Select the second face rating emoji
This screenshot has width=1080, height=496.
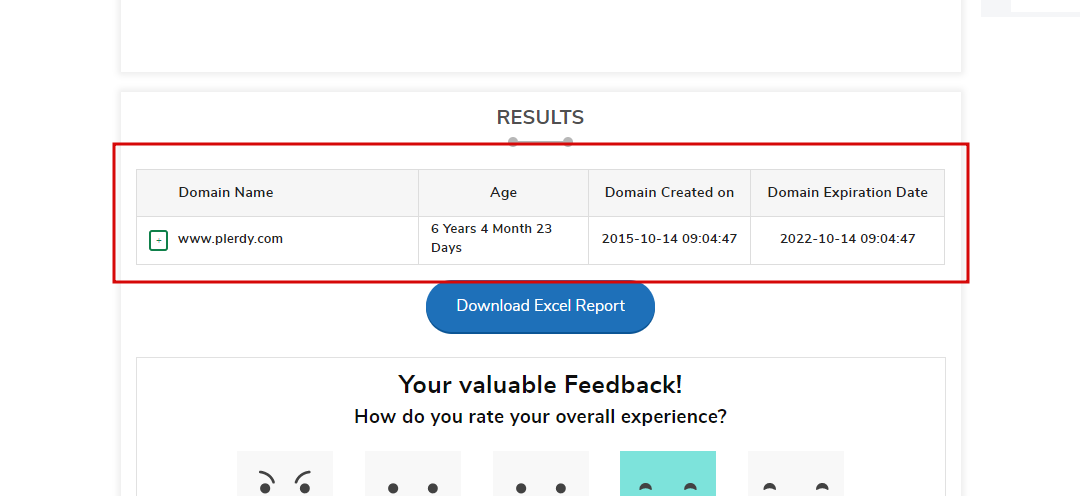pos(413,474)
